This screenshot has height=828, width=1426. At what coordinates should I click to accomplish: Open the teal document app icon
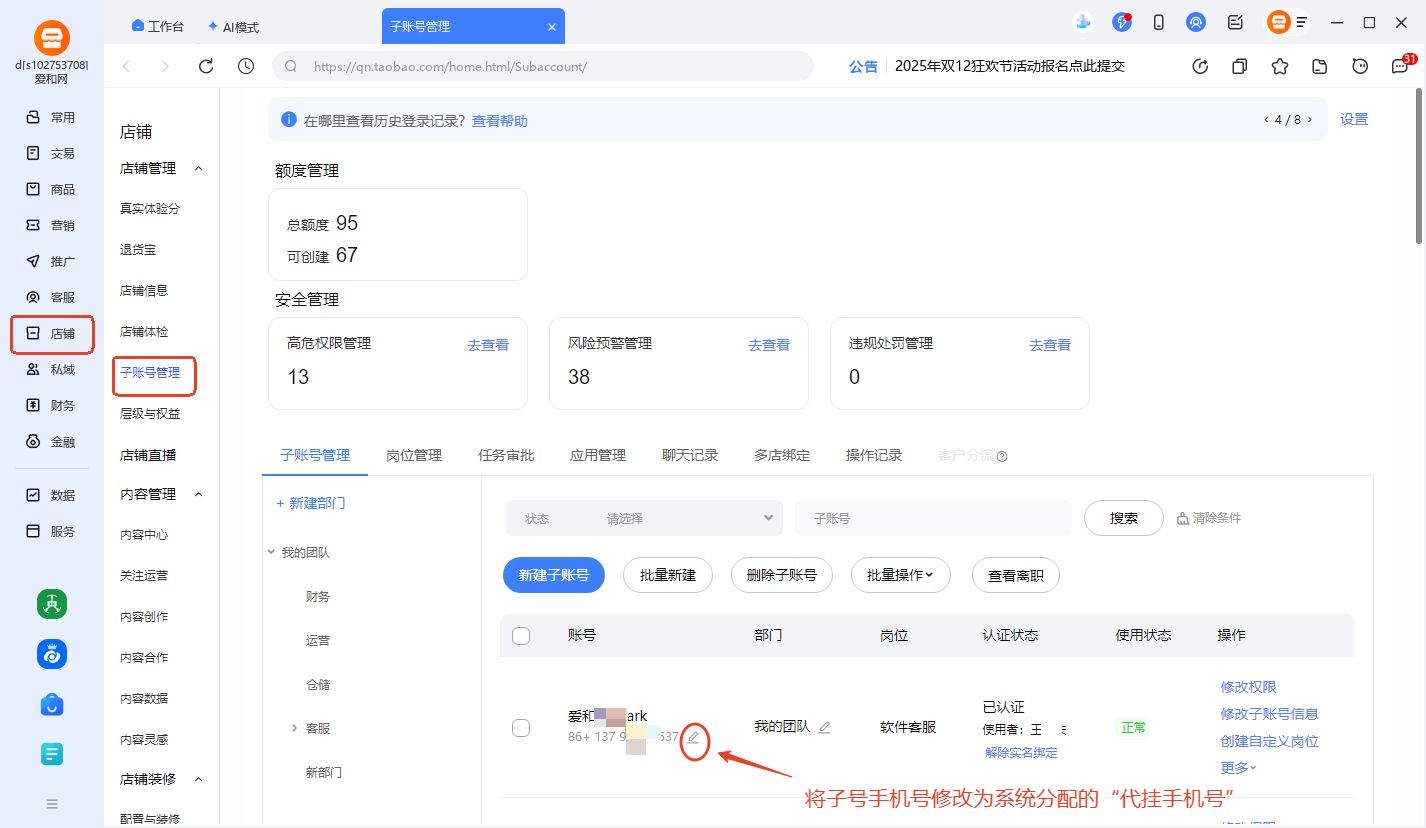click(52, 755)
